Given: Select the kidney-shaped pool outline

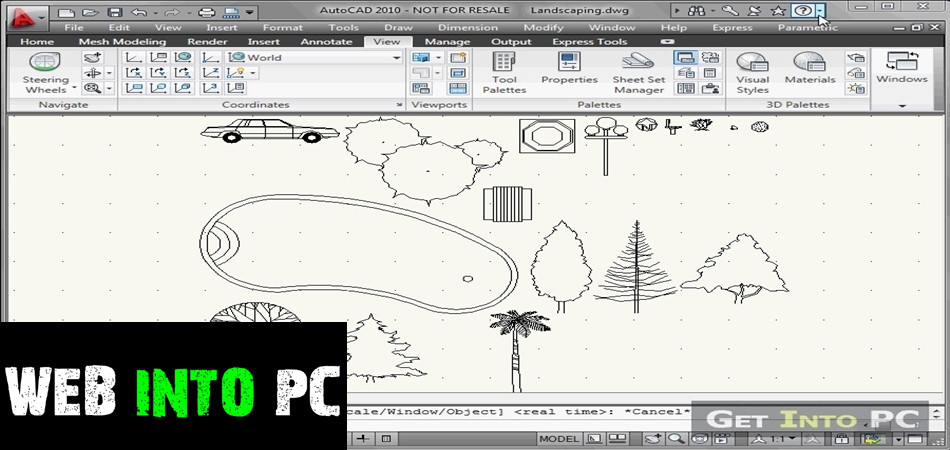Looking at the screenshot, I should point(359,254).
